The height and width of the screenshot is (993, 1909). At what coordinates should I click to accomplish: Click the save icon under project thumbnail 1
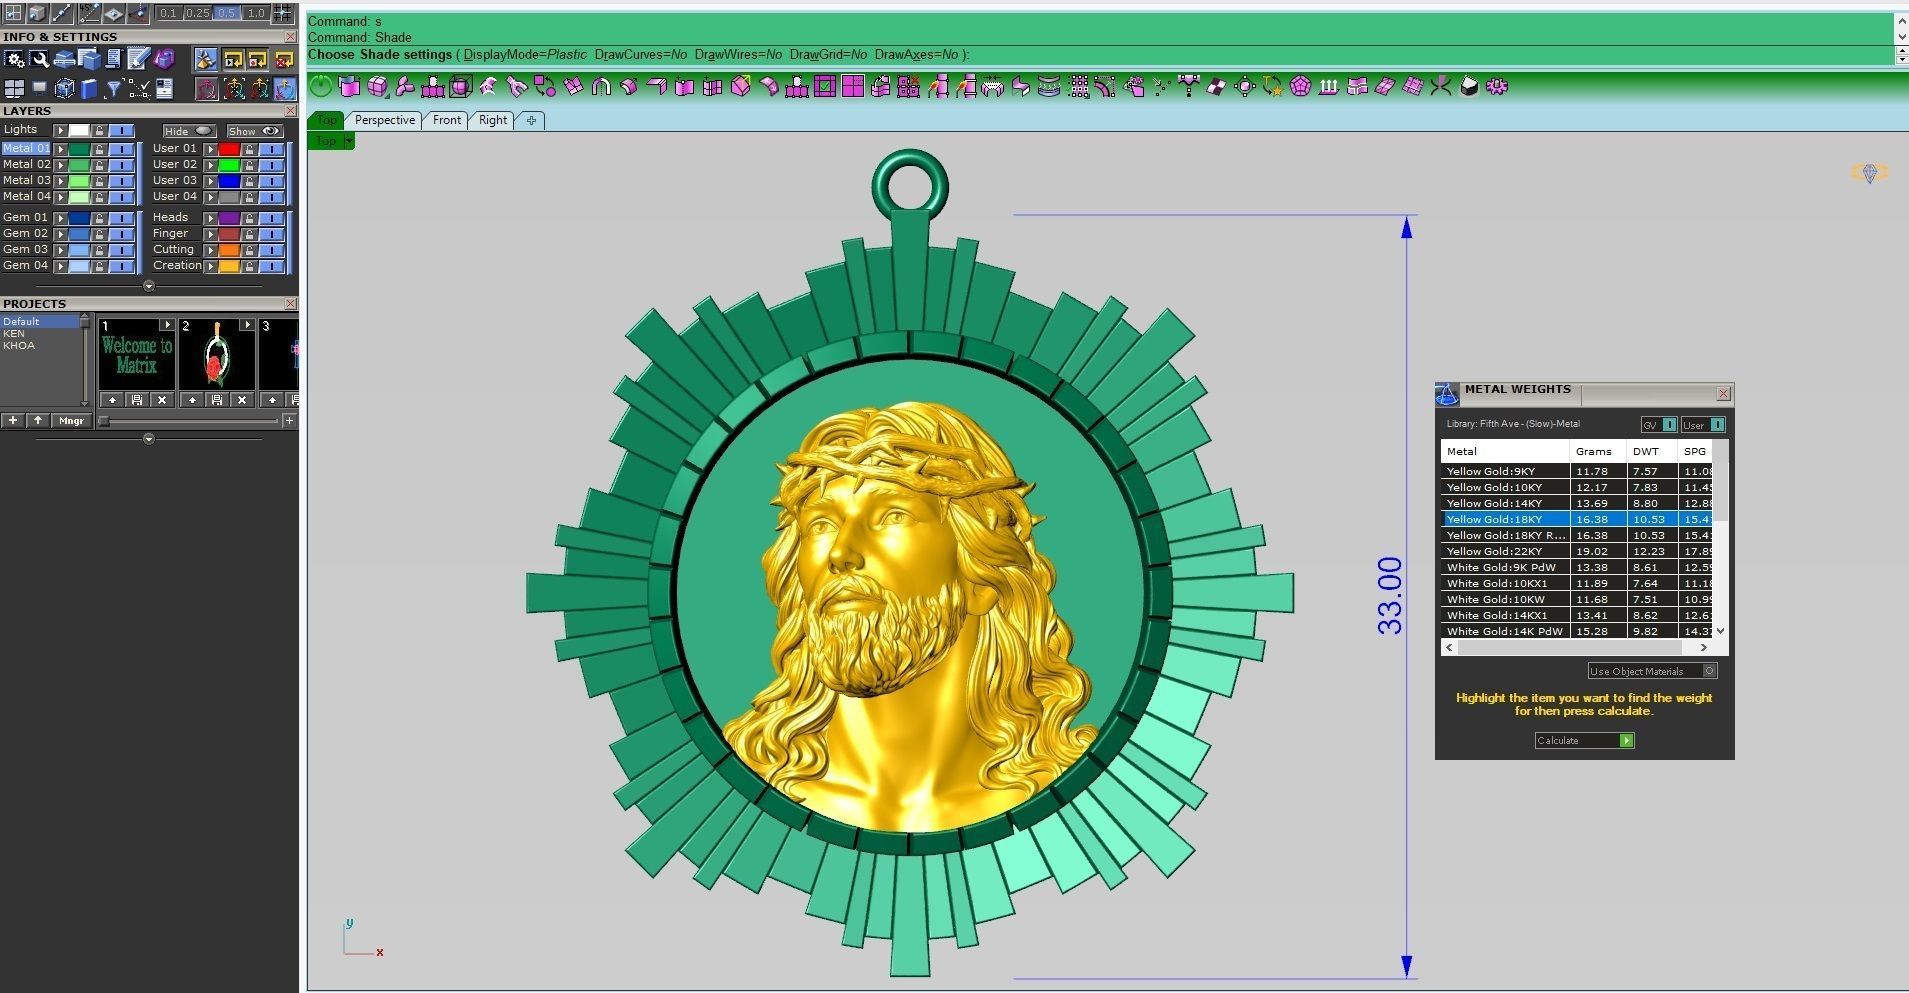[137, 400]
